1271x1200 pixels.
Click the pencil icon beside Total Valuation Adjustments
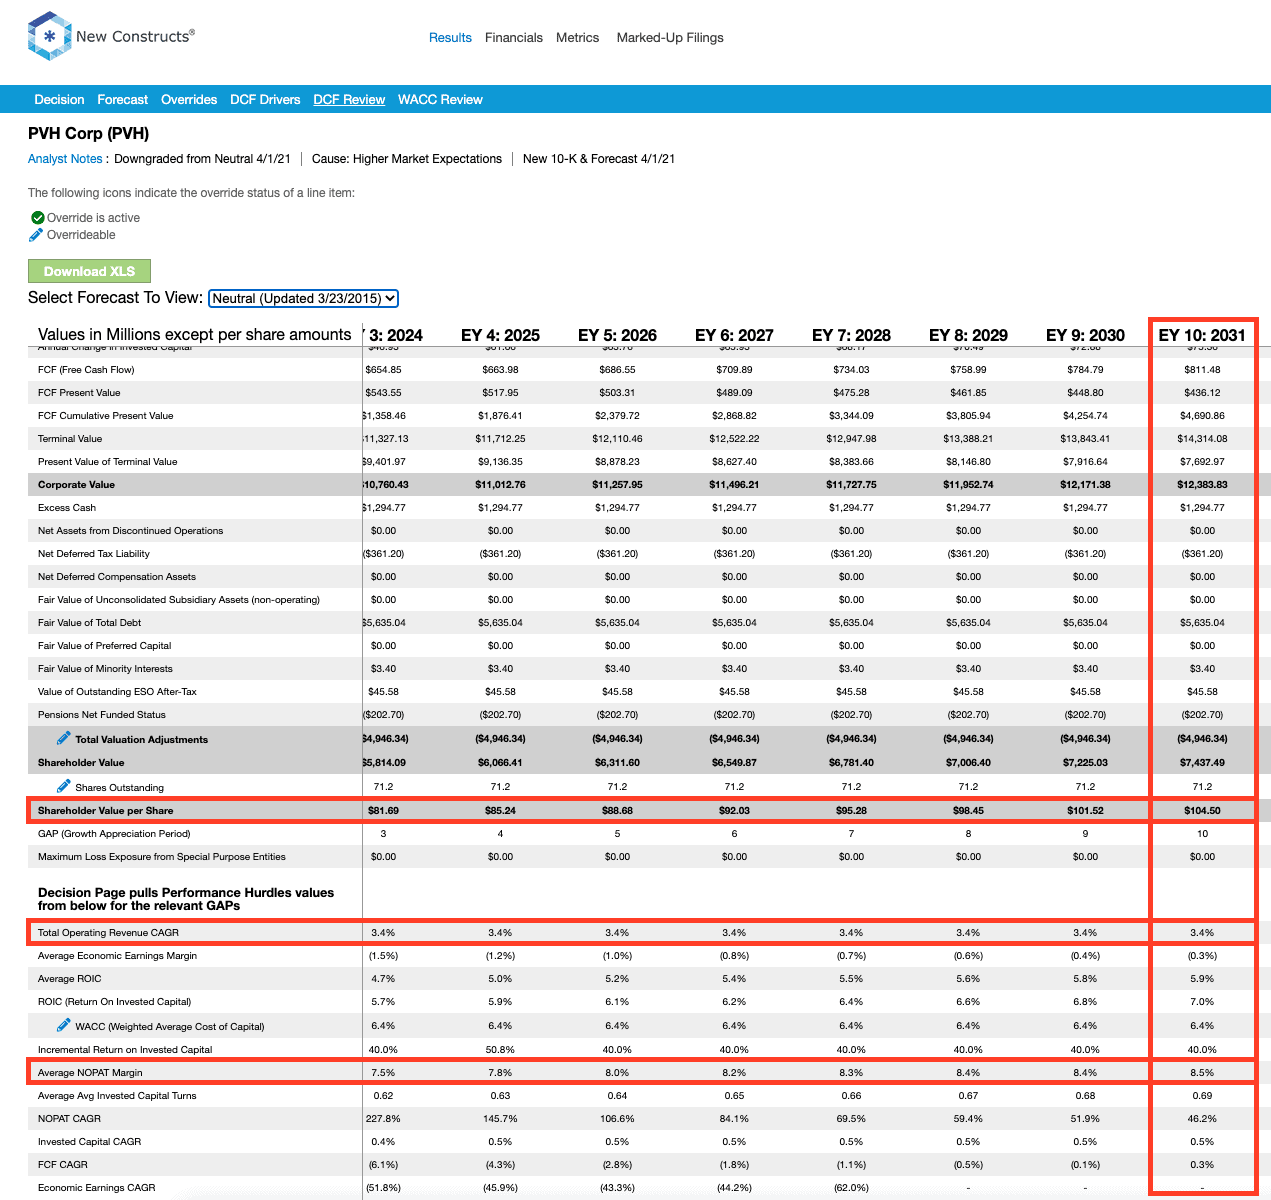pos(64,738)
